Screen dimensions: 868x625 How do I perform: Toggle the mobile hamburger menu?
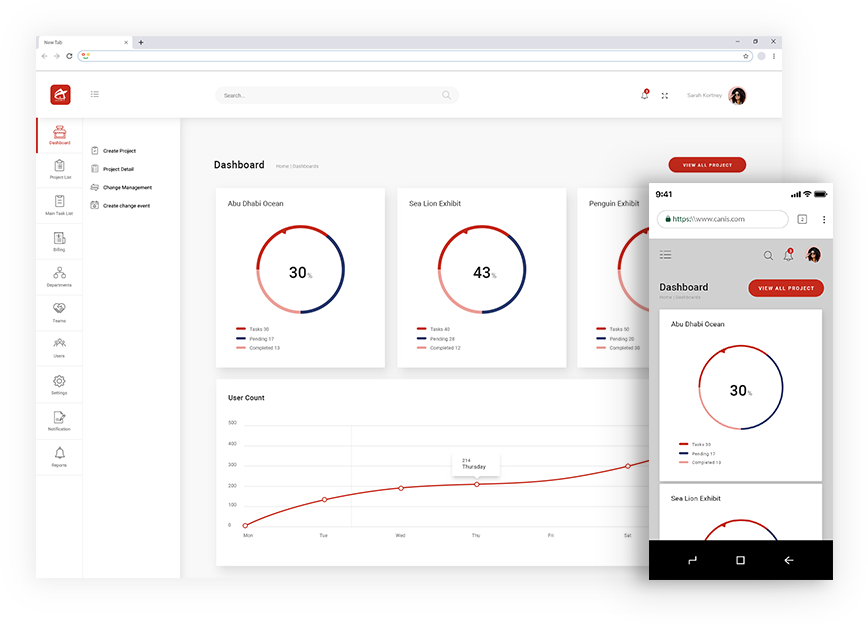point(666,255)
